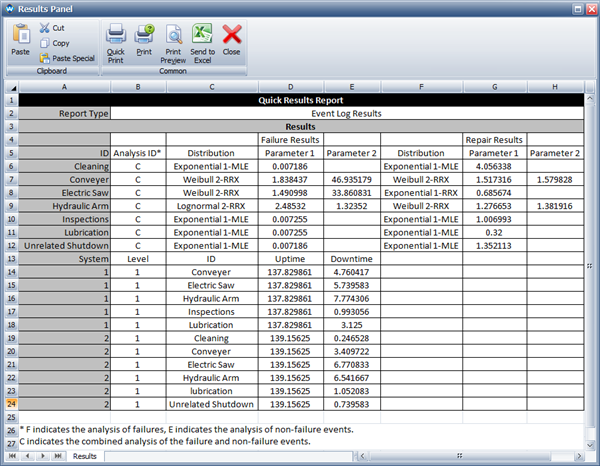Go to the first sheet tab arrow
Image resolution: width=600 pixels, height=466 pixels.
click(11, 455)
